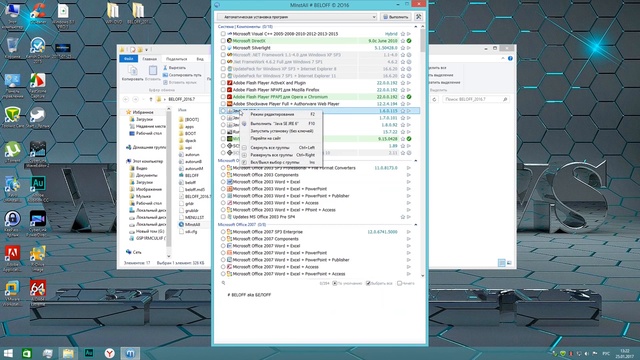
Task: Click the star icon for Microsoft Visual C++
Action: (402, 34)
